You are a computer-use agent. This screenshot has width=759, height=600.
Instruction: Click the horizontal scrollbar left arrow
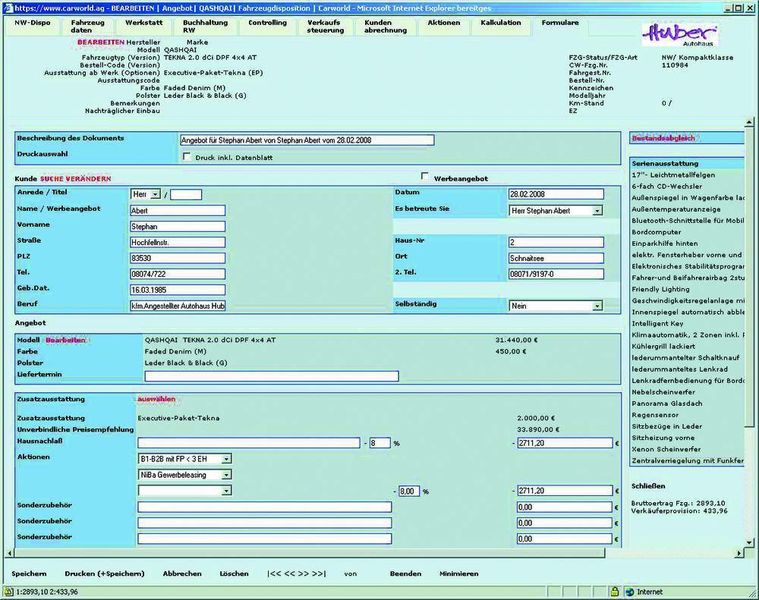click(10, 553)
